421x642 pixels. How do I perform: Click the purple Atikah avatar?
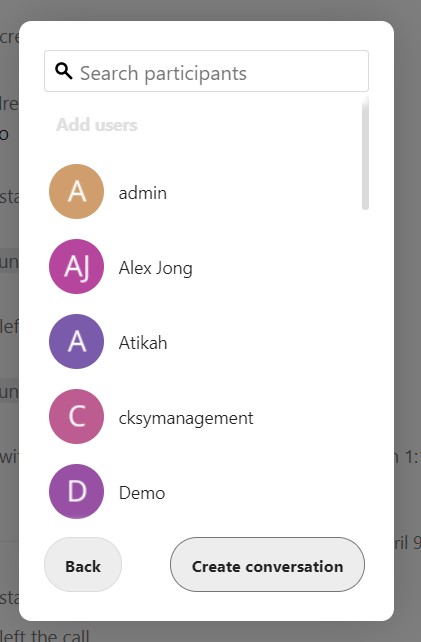tap(77, 341)
